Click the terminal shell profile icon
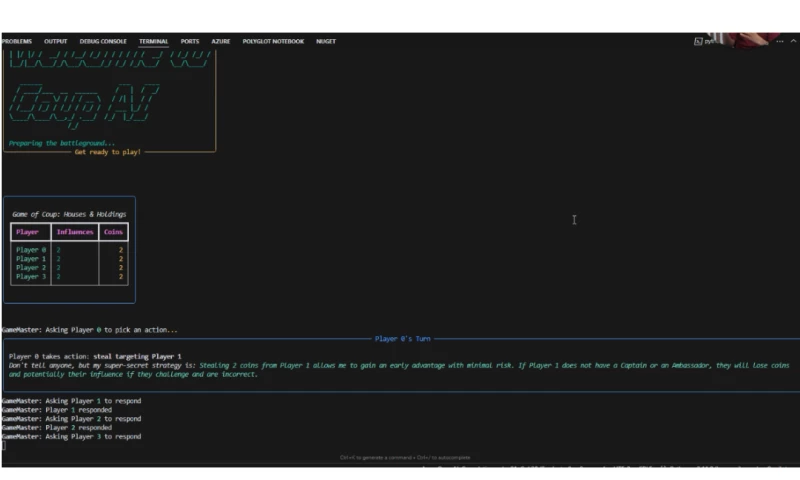The image size is (800, 480). tap(698, 41)
